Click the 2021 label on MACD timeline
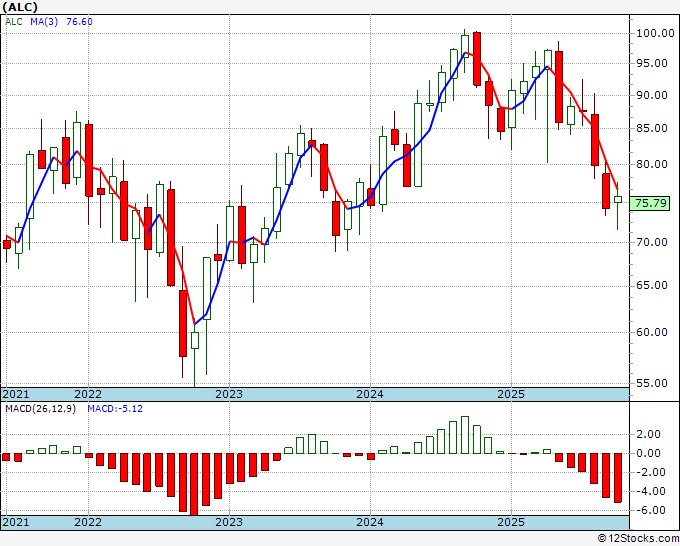The image size is (680, 546). pos(16,522)
